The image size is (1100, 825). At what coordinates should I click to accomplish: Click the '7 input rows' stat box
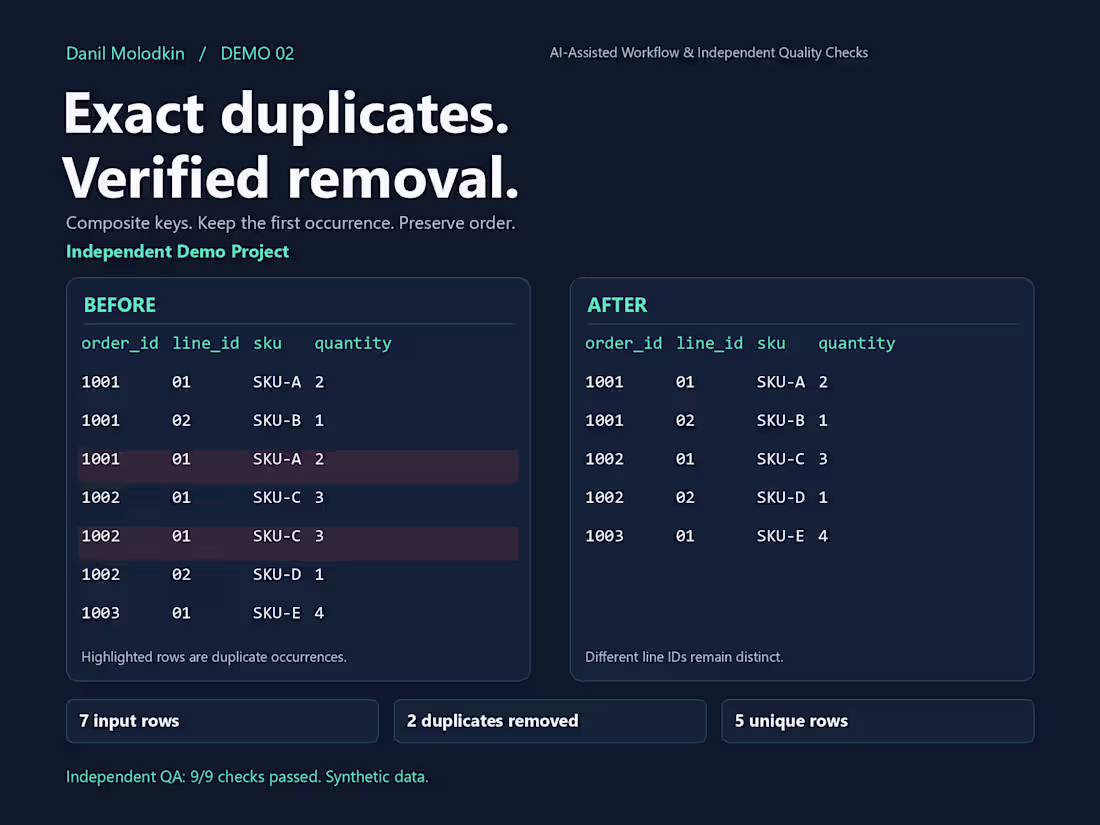pyautogui.click(x=222, y=721)
